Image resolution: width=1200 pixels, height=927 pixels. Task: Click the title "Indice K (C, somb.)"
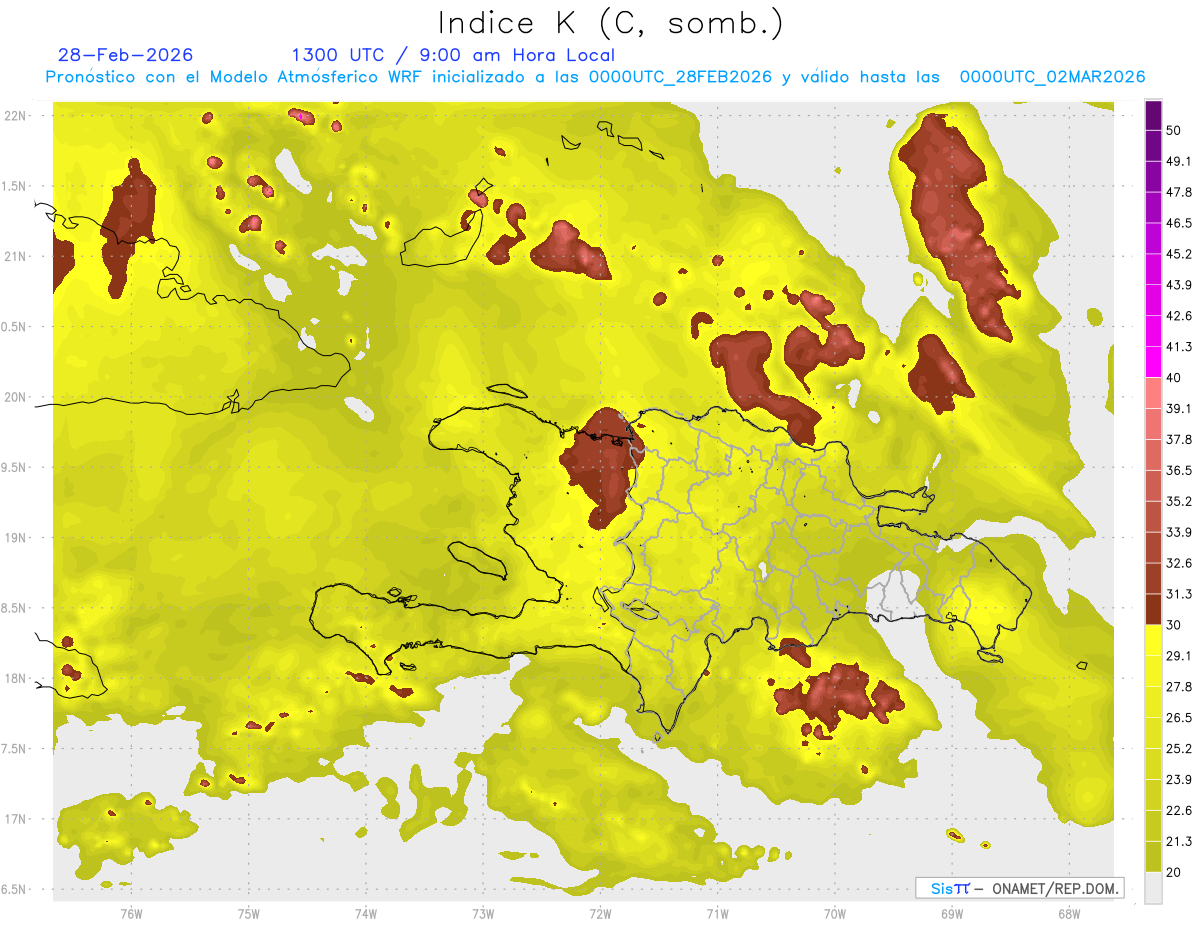[610, 24]
